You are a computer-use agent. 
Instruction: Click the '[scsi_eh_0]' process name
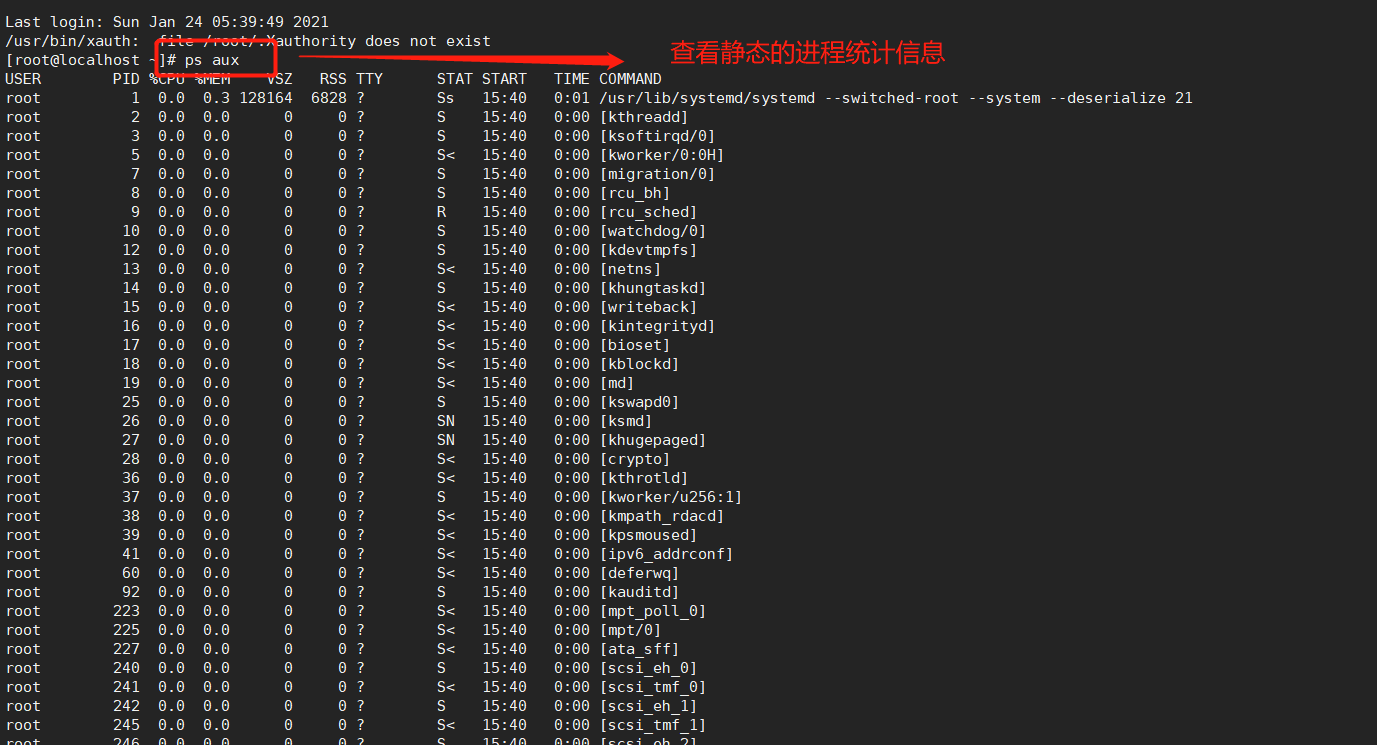[x=648, y=668]
